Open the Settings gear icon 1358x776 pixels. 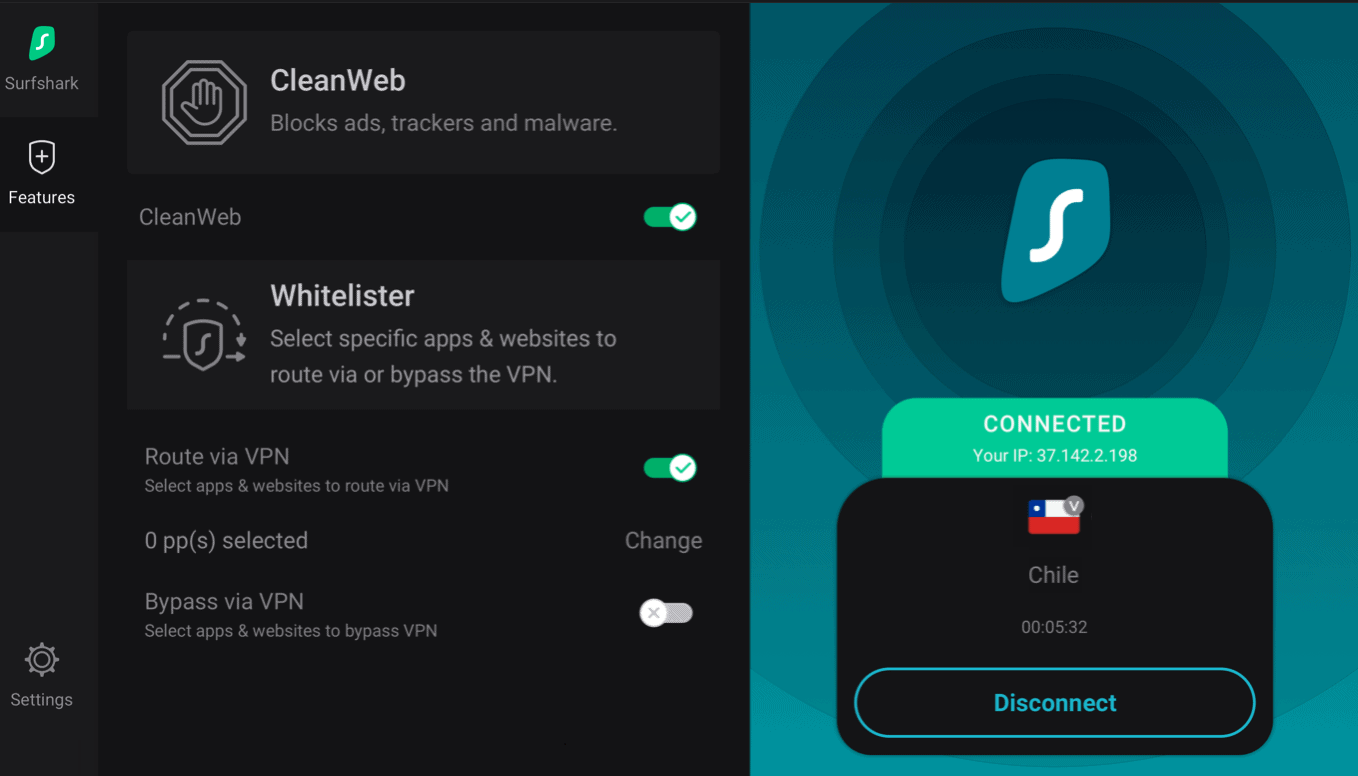42,660
